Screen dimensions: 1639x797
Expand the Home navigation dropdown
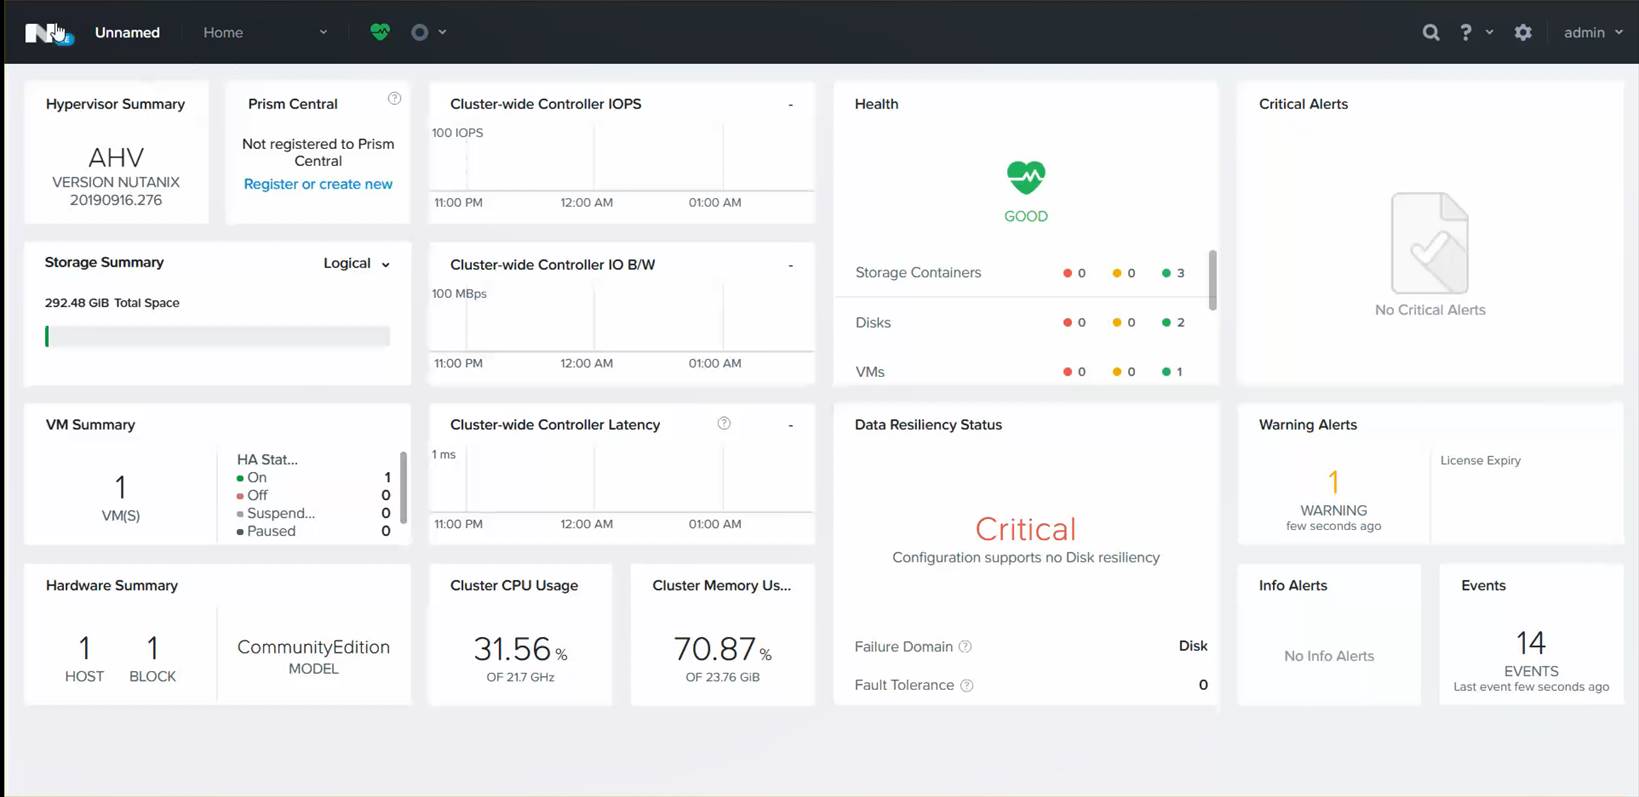click(265, 32)
